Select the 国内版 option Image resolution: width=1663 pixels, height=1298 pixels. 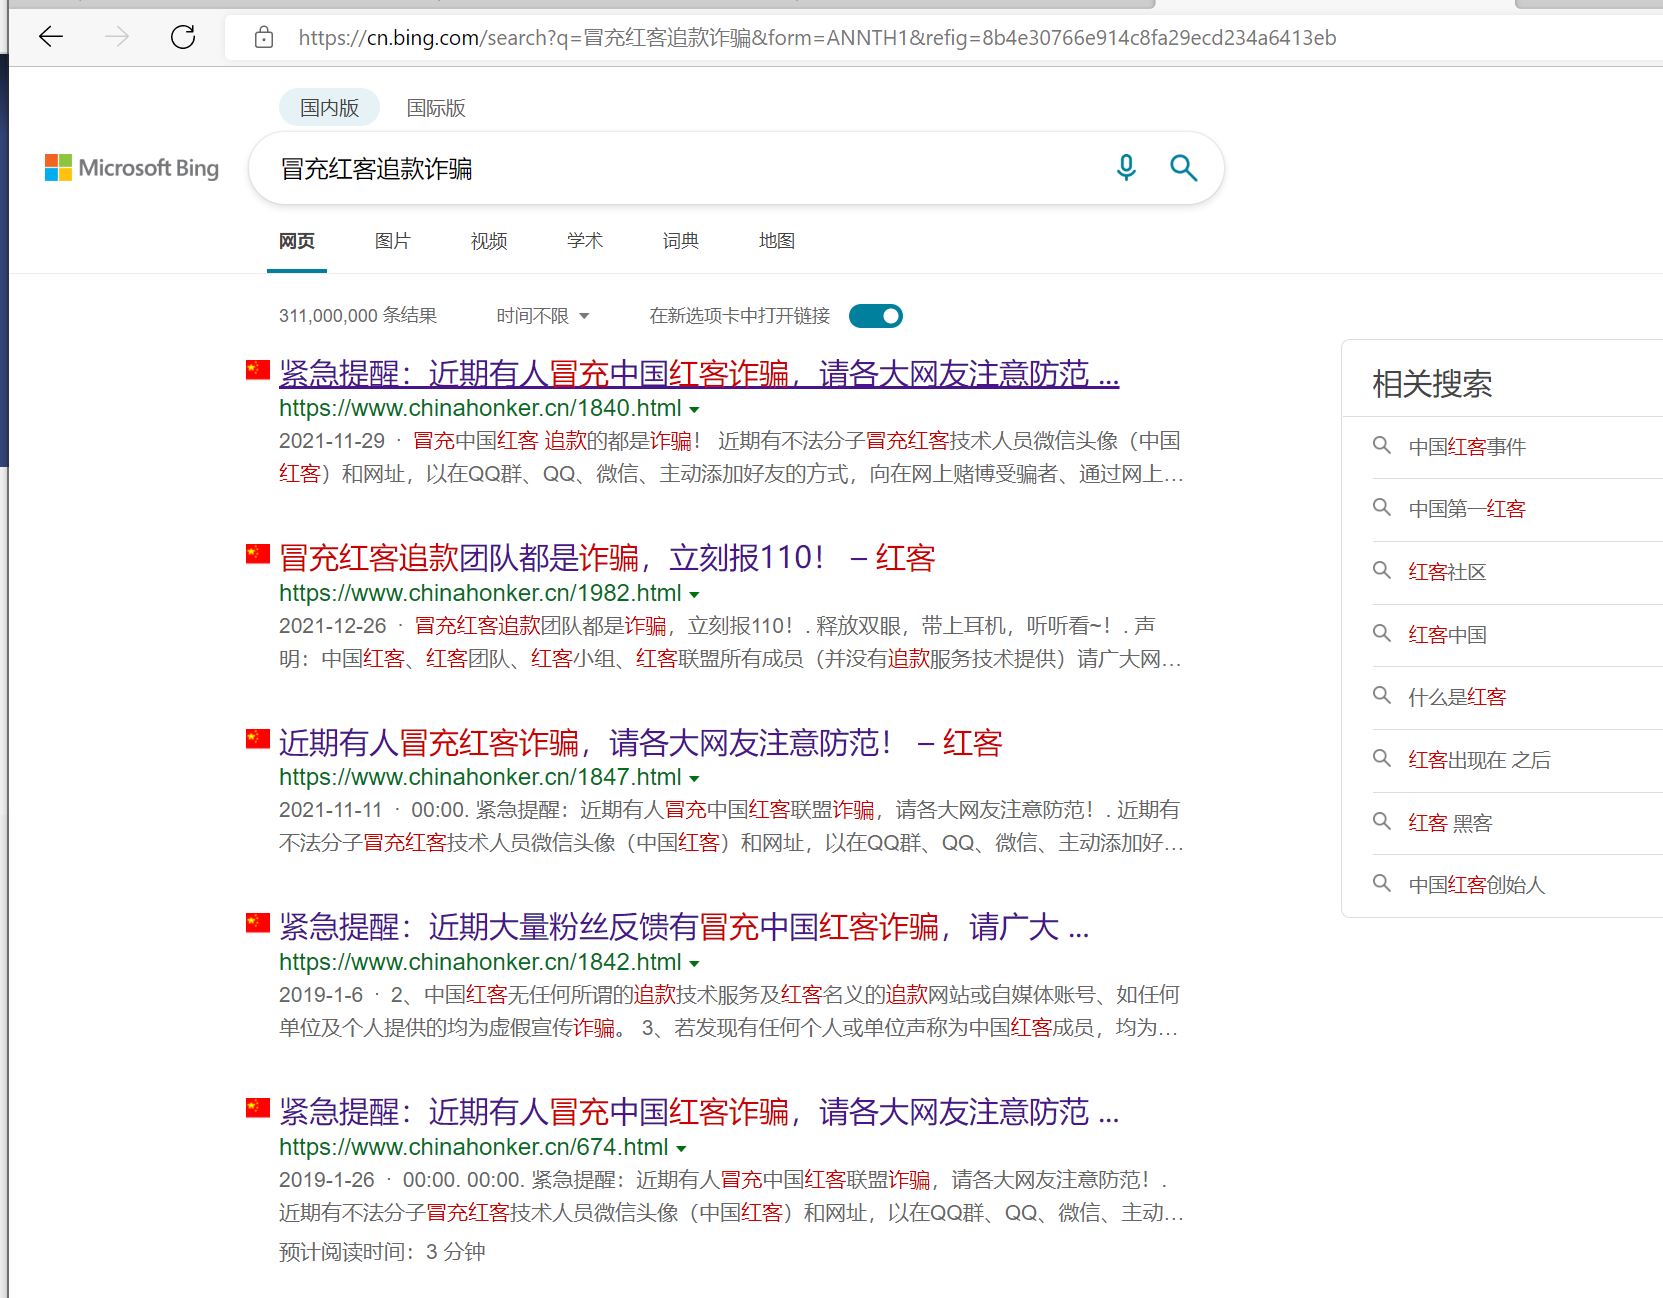(329, 108)
